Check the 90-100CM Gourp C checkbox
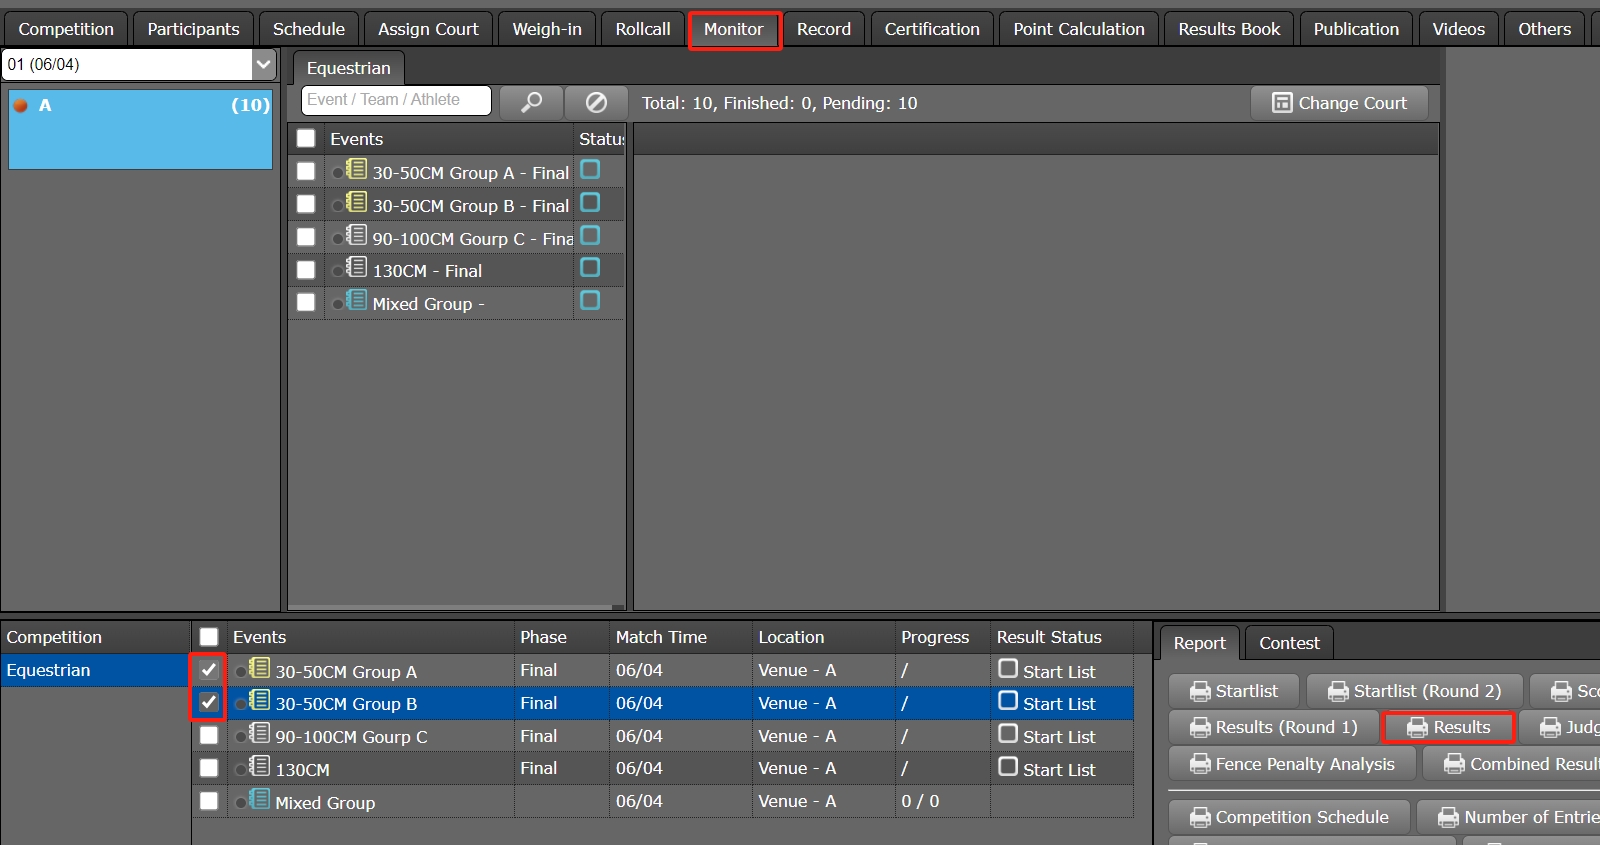This screenshot has width=1600, height=845. 208,736
